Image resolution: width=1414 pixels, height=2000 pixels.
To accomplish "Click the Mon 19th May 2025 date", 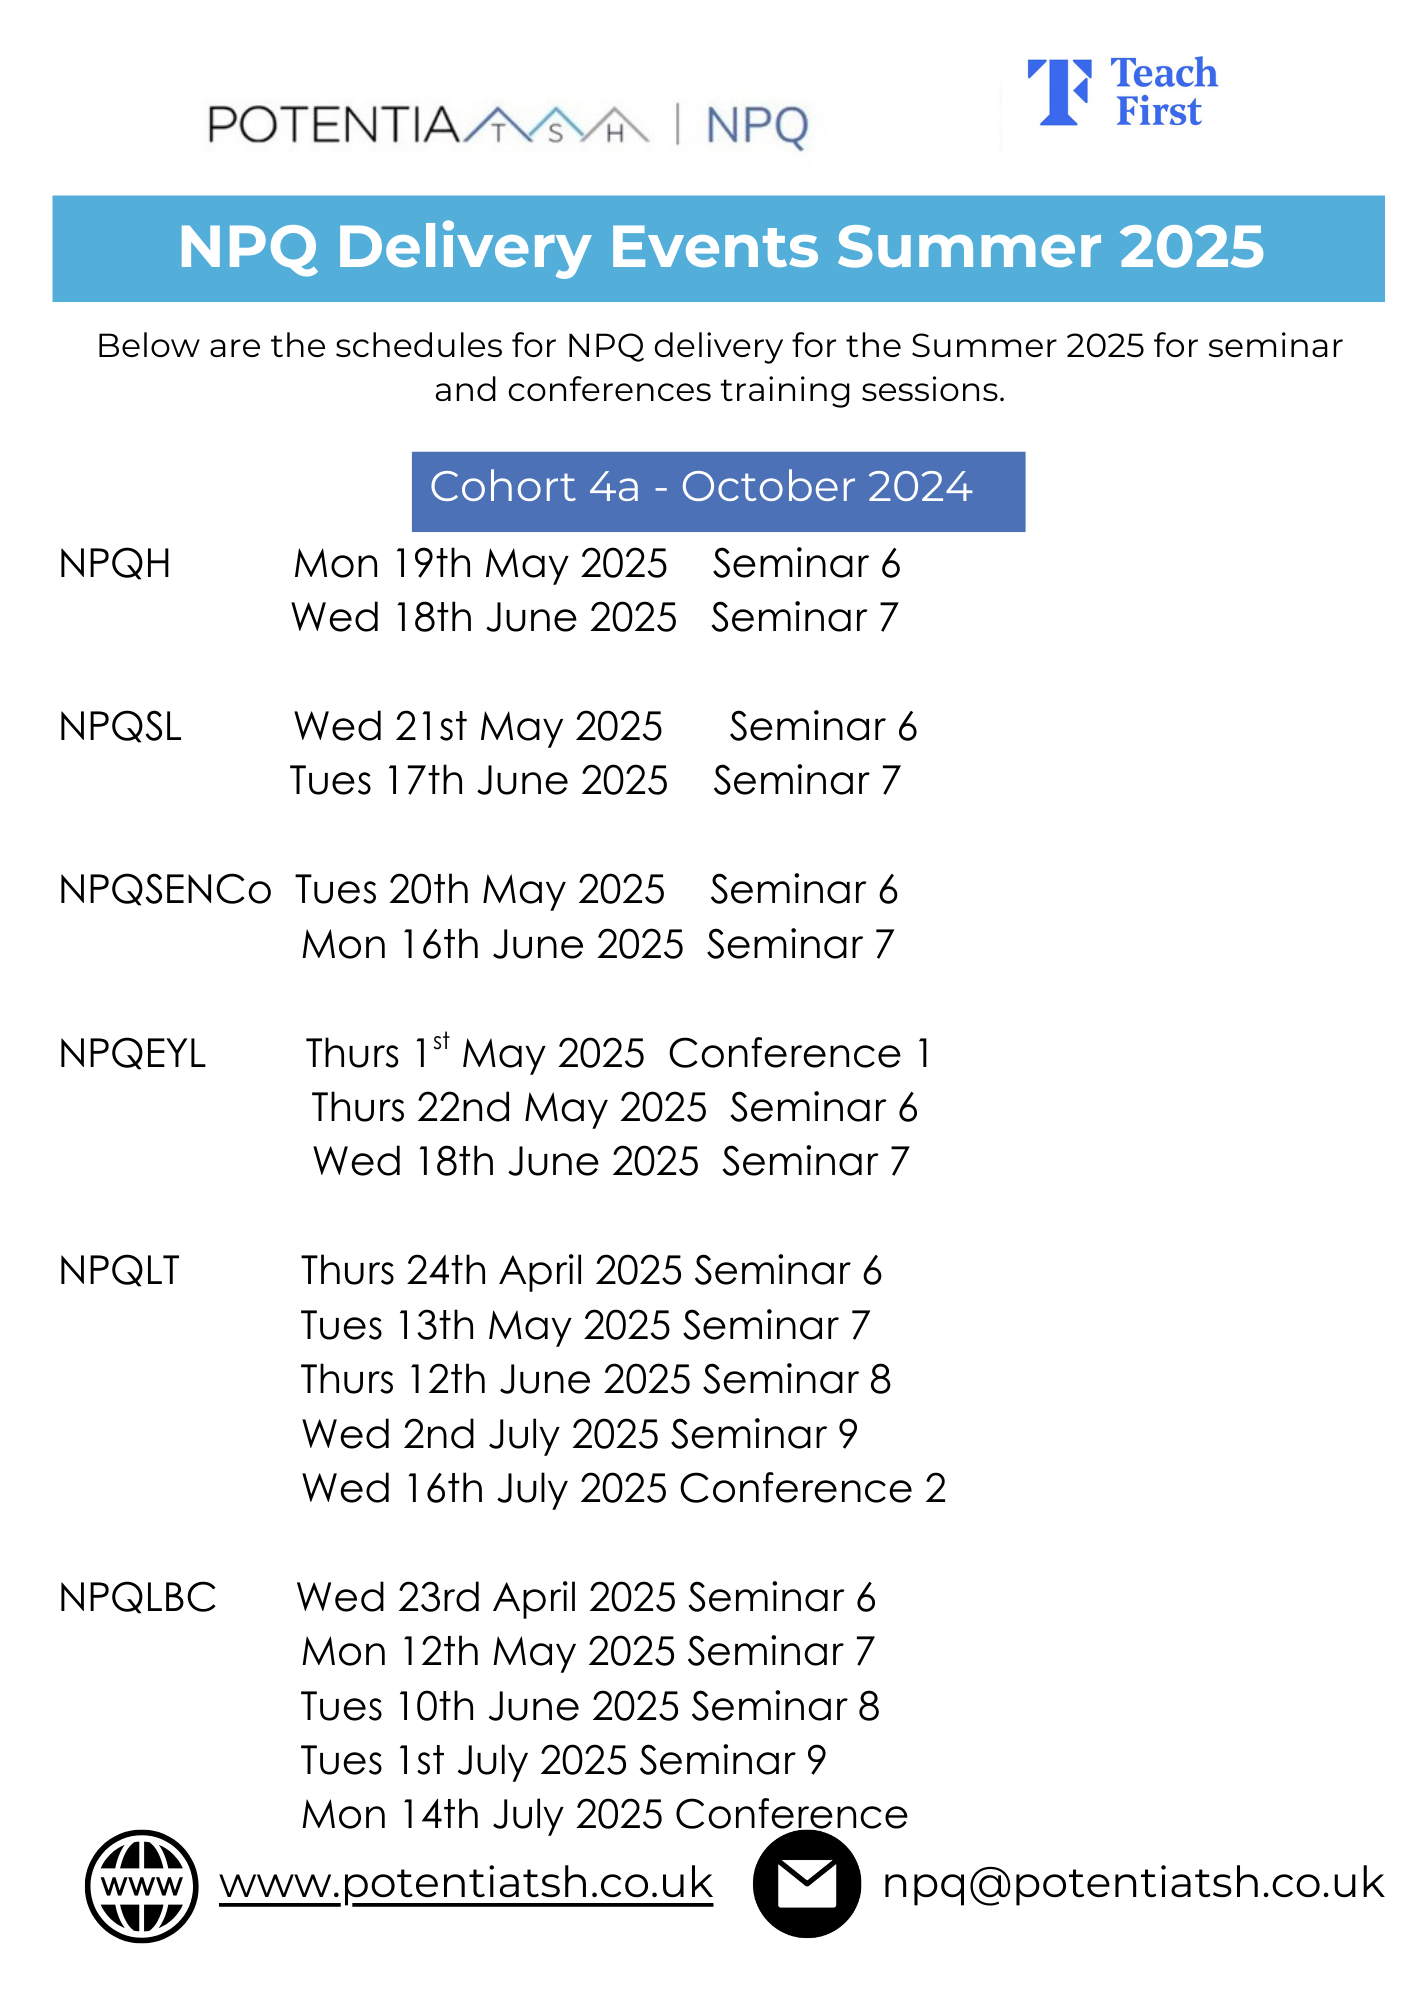I will pyautogui.click(x=480, y=564).
